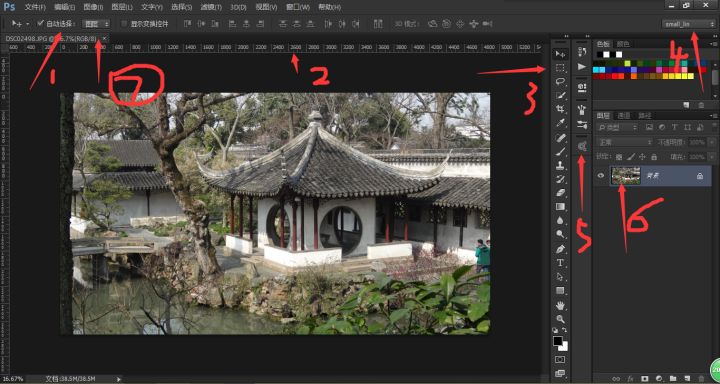Change the screen mode
The width and height of the screenshot is (720, 384).
[x=560, y=373]
